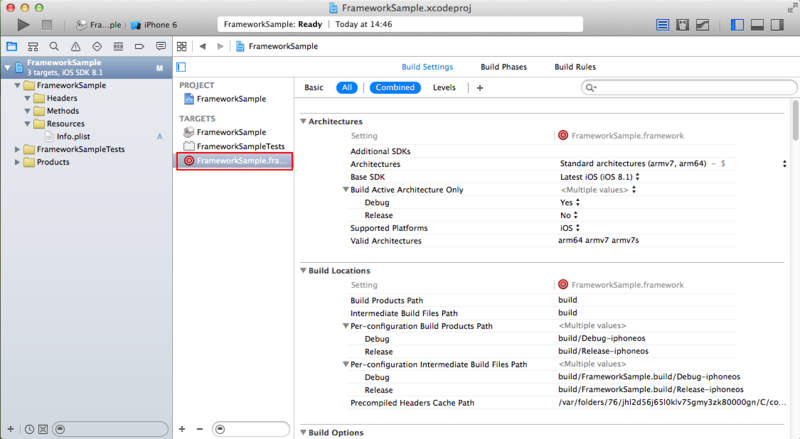Select the Levels view
The height and width of the screenshot is (439, 800).
coord(444,88)
